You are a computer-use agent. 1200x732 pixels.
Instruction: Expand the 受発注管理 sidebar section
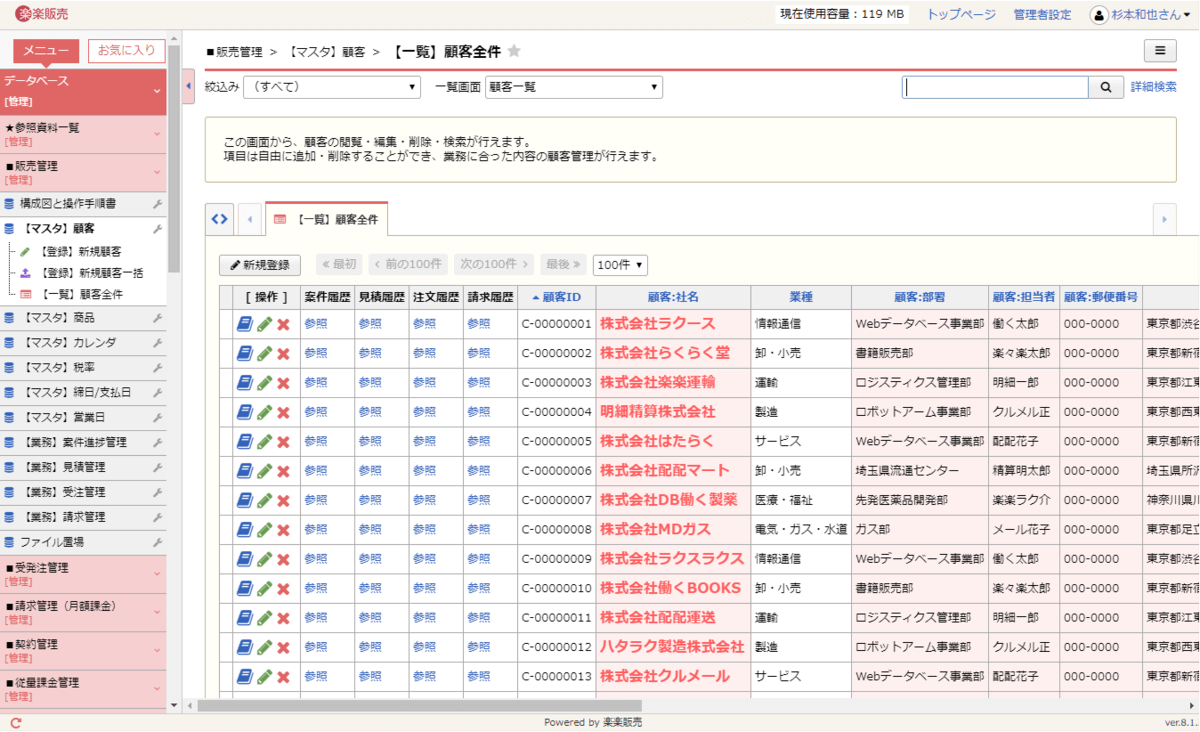pos(82,573)
